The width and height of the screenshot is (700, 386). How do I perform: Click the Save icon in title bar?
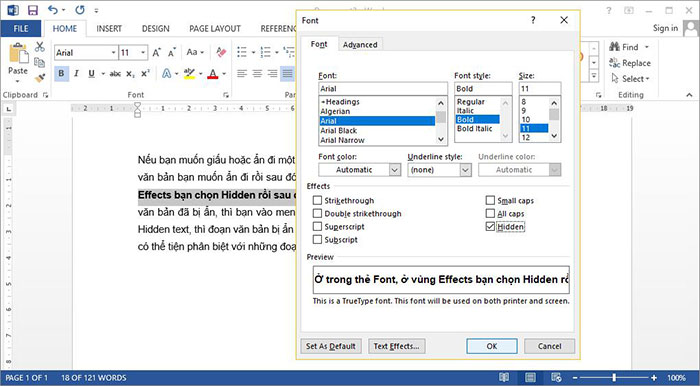click(33, 10)
